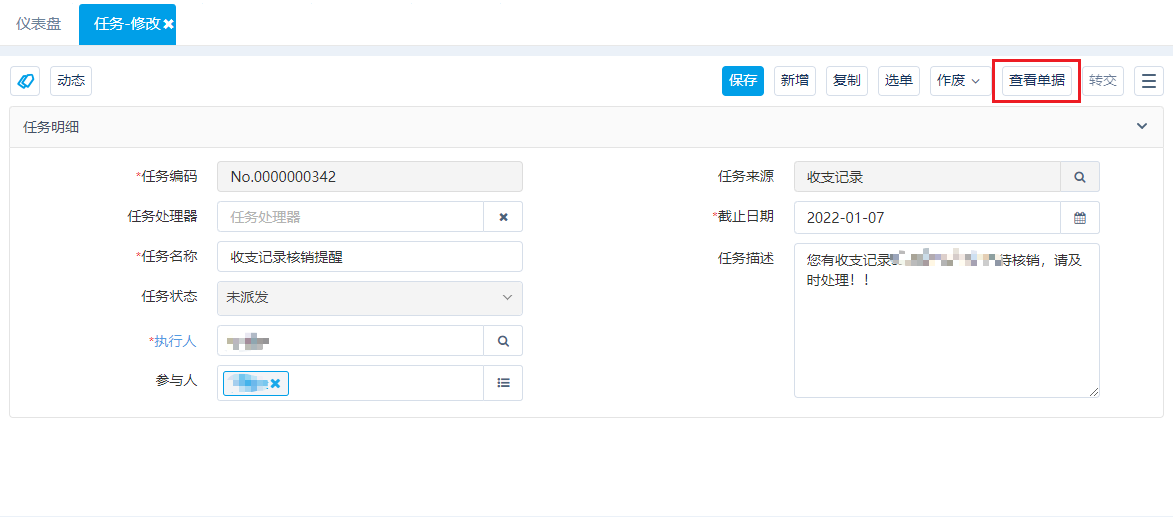Click the 执行人 label link
The height and width of the screenshot is (517, 1173).
175,341
